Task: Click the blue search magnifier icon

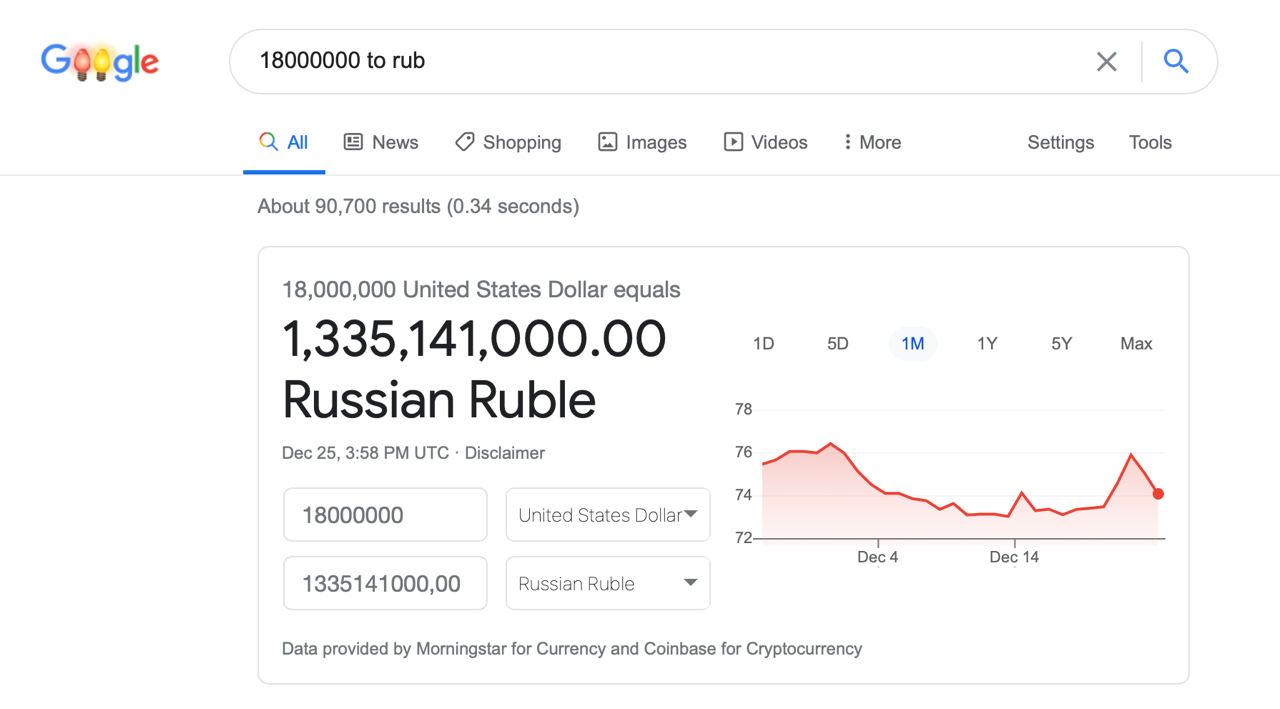Action: click(1176, 61)
